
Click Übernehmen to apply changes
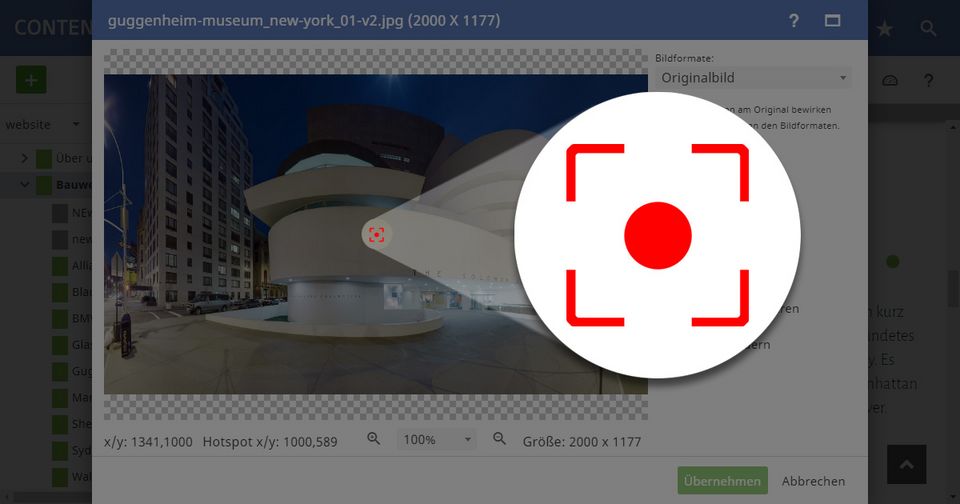tap(722, 481)
